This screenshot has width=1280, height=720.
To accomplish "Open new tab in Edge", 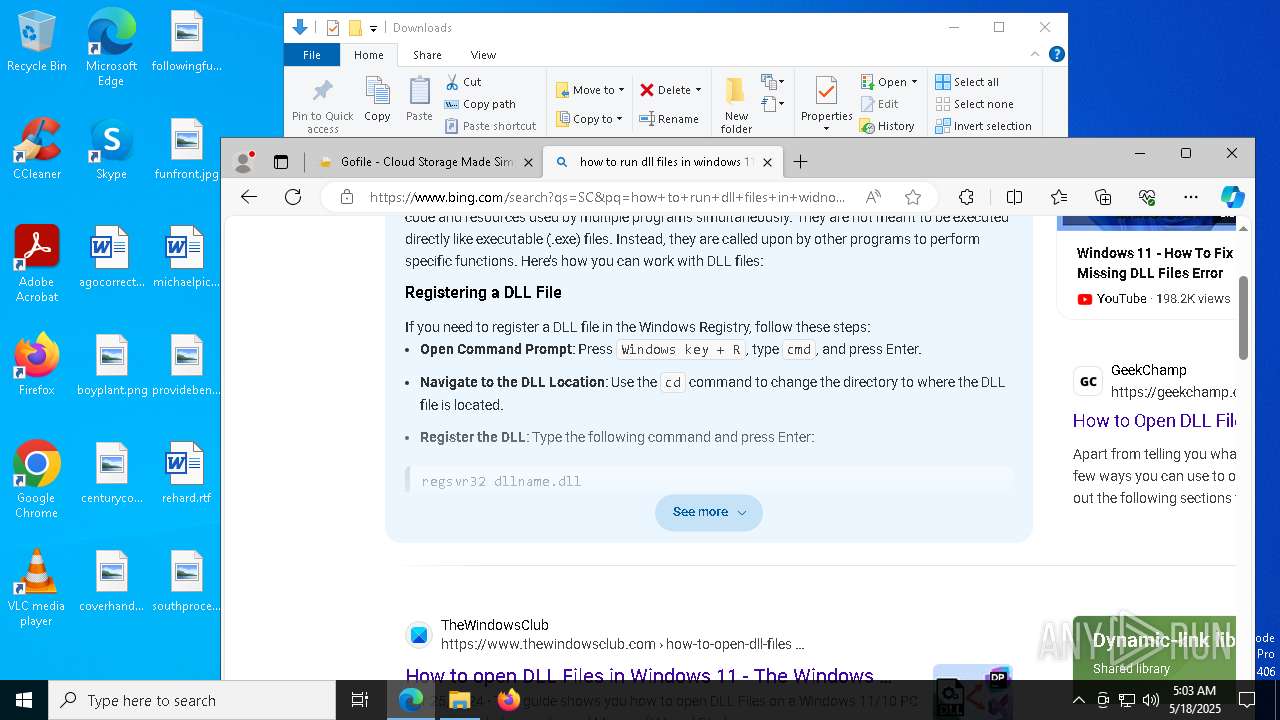I will (x=800, y=162).
